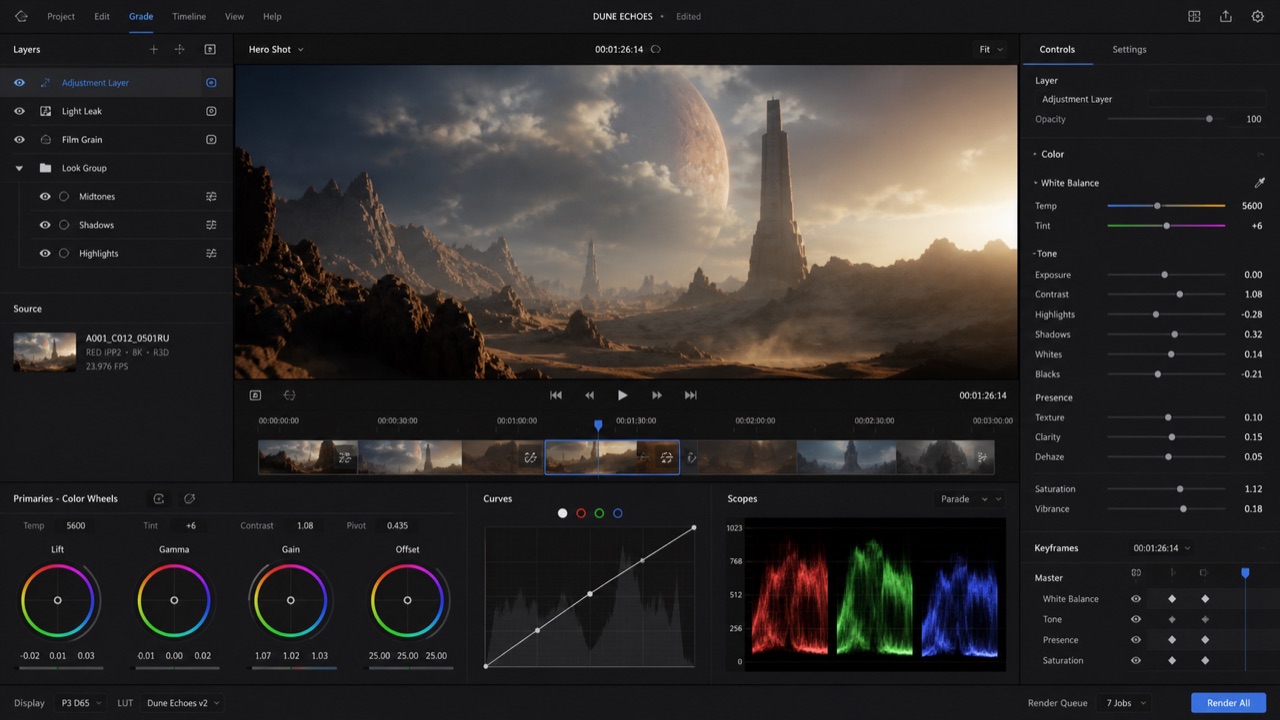This screenshot has height=720, width=1280.
Task: Open the layout grid icon in top bar
Action: (1194, 16)
